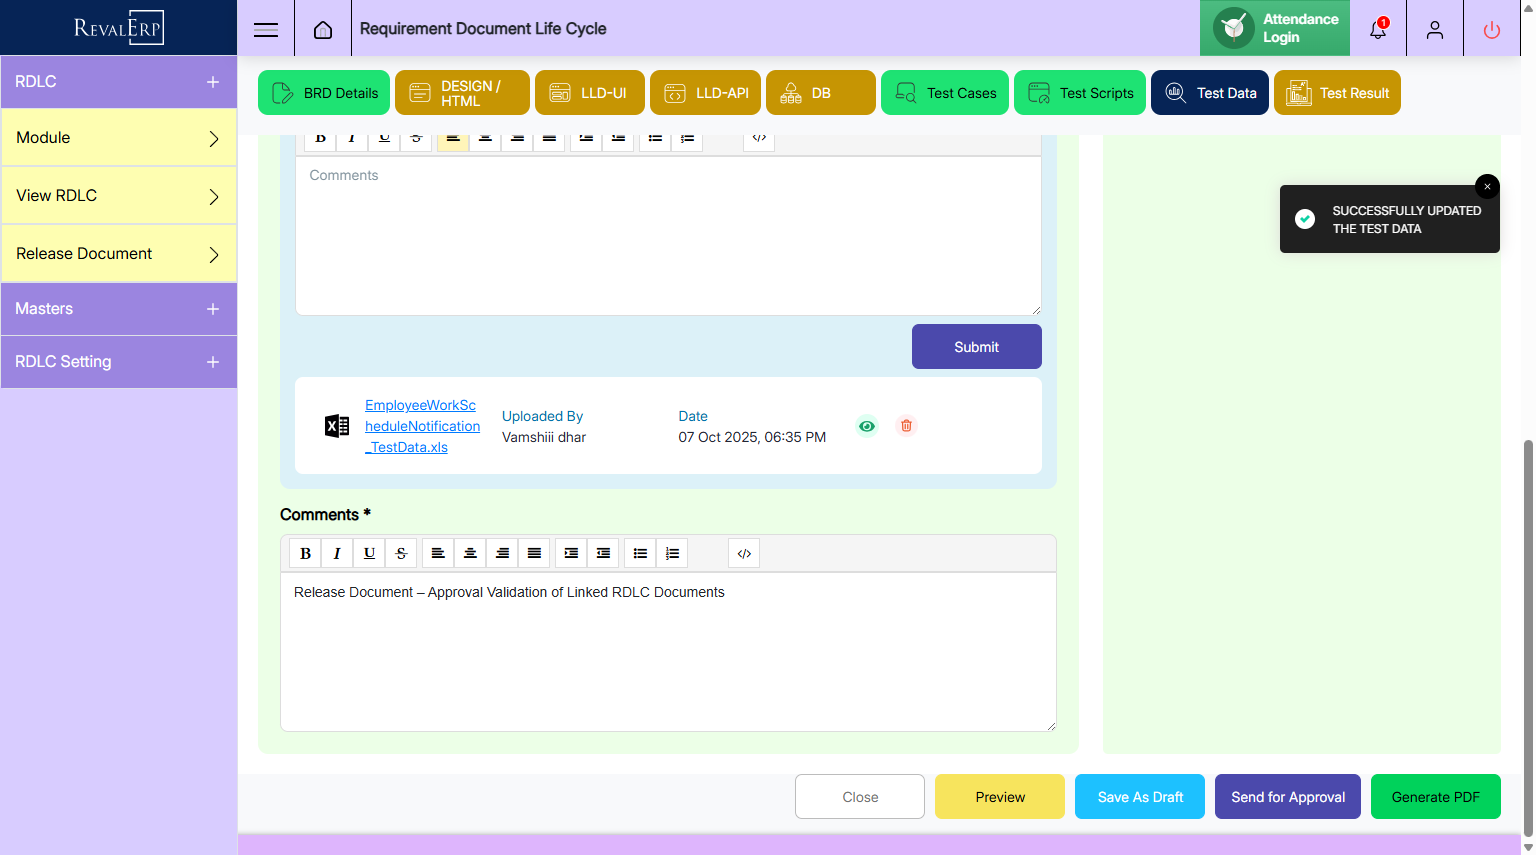Delete the uploaded test data file
Screen dimensions: 1536x855
(906, 426)
